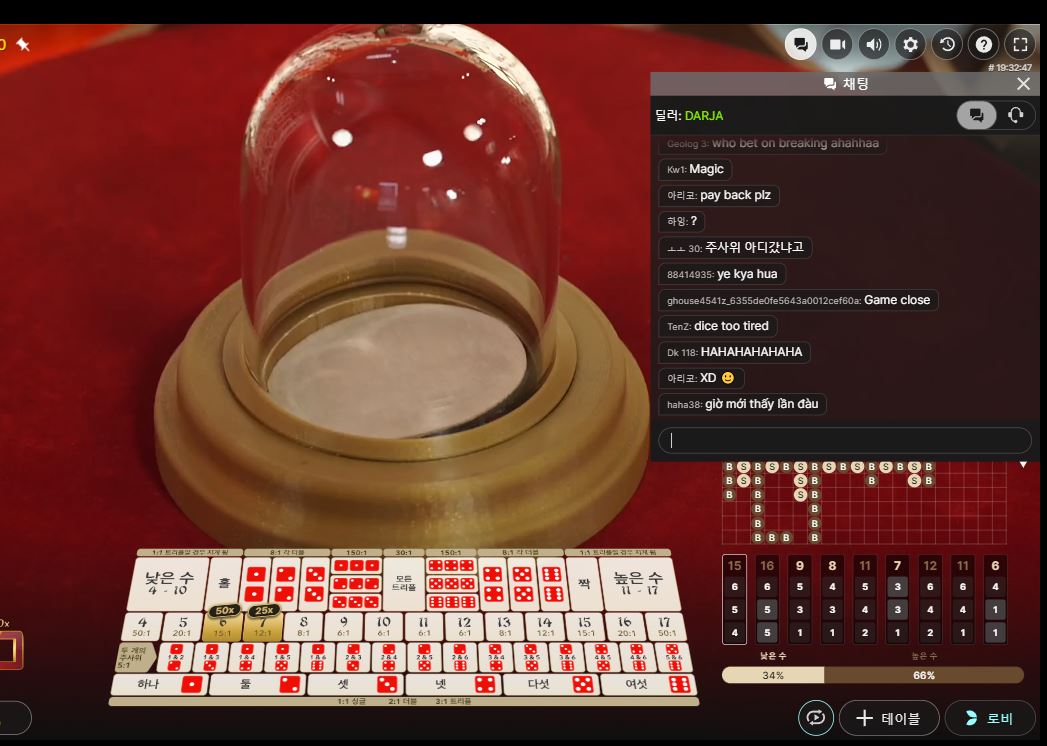
Task: Bet on 높은 수 11-17 area
Action: (x=638, y=584)
